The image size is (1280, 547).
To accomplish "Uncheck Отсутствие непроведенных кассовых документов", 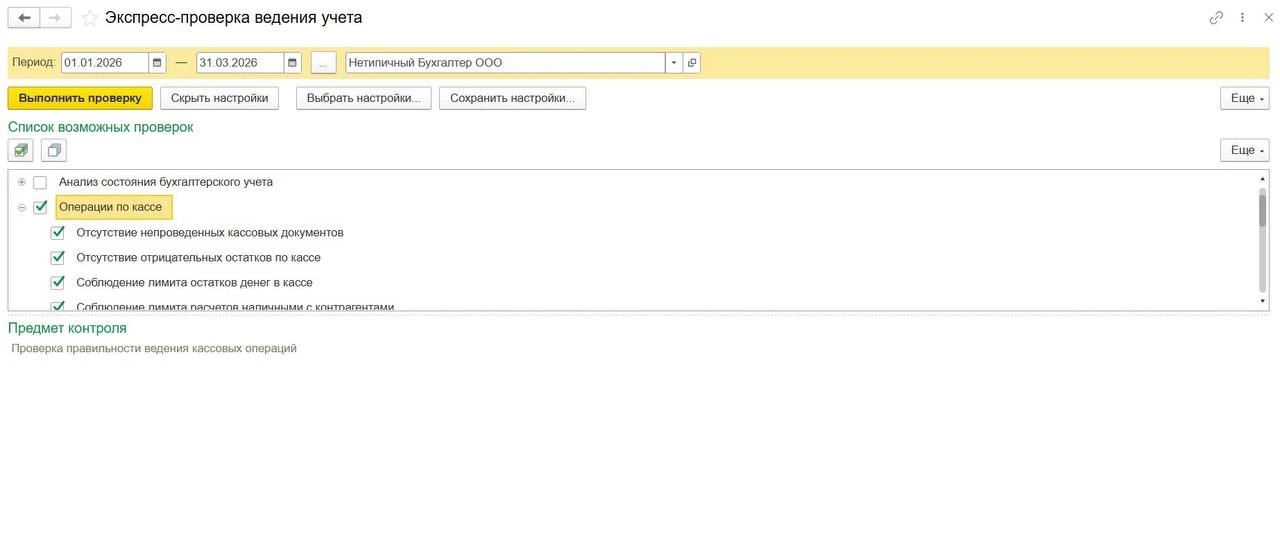I will click(x=58, y=232).
